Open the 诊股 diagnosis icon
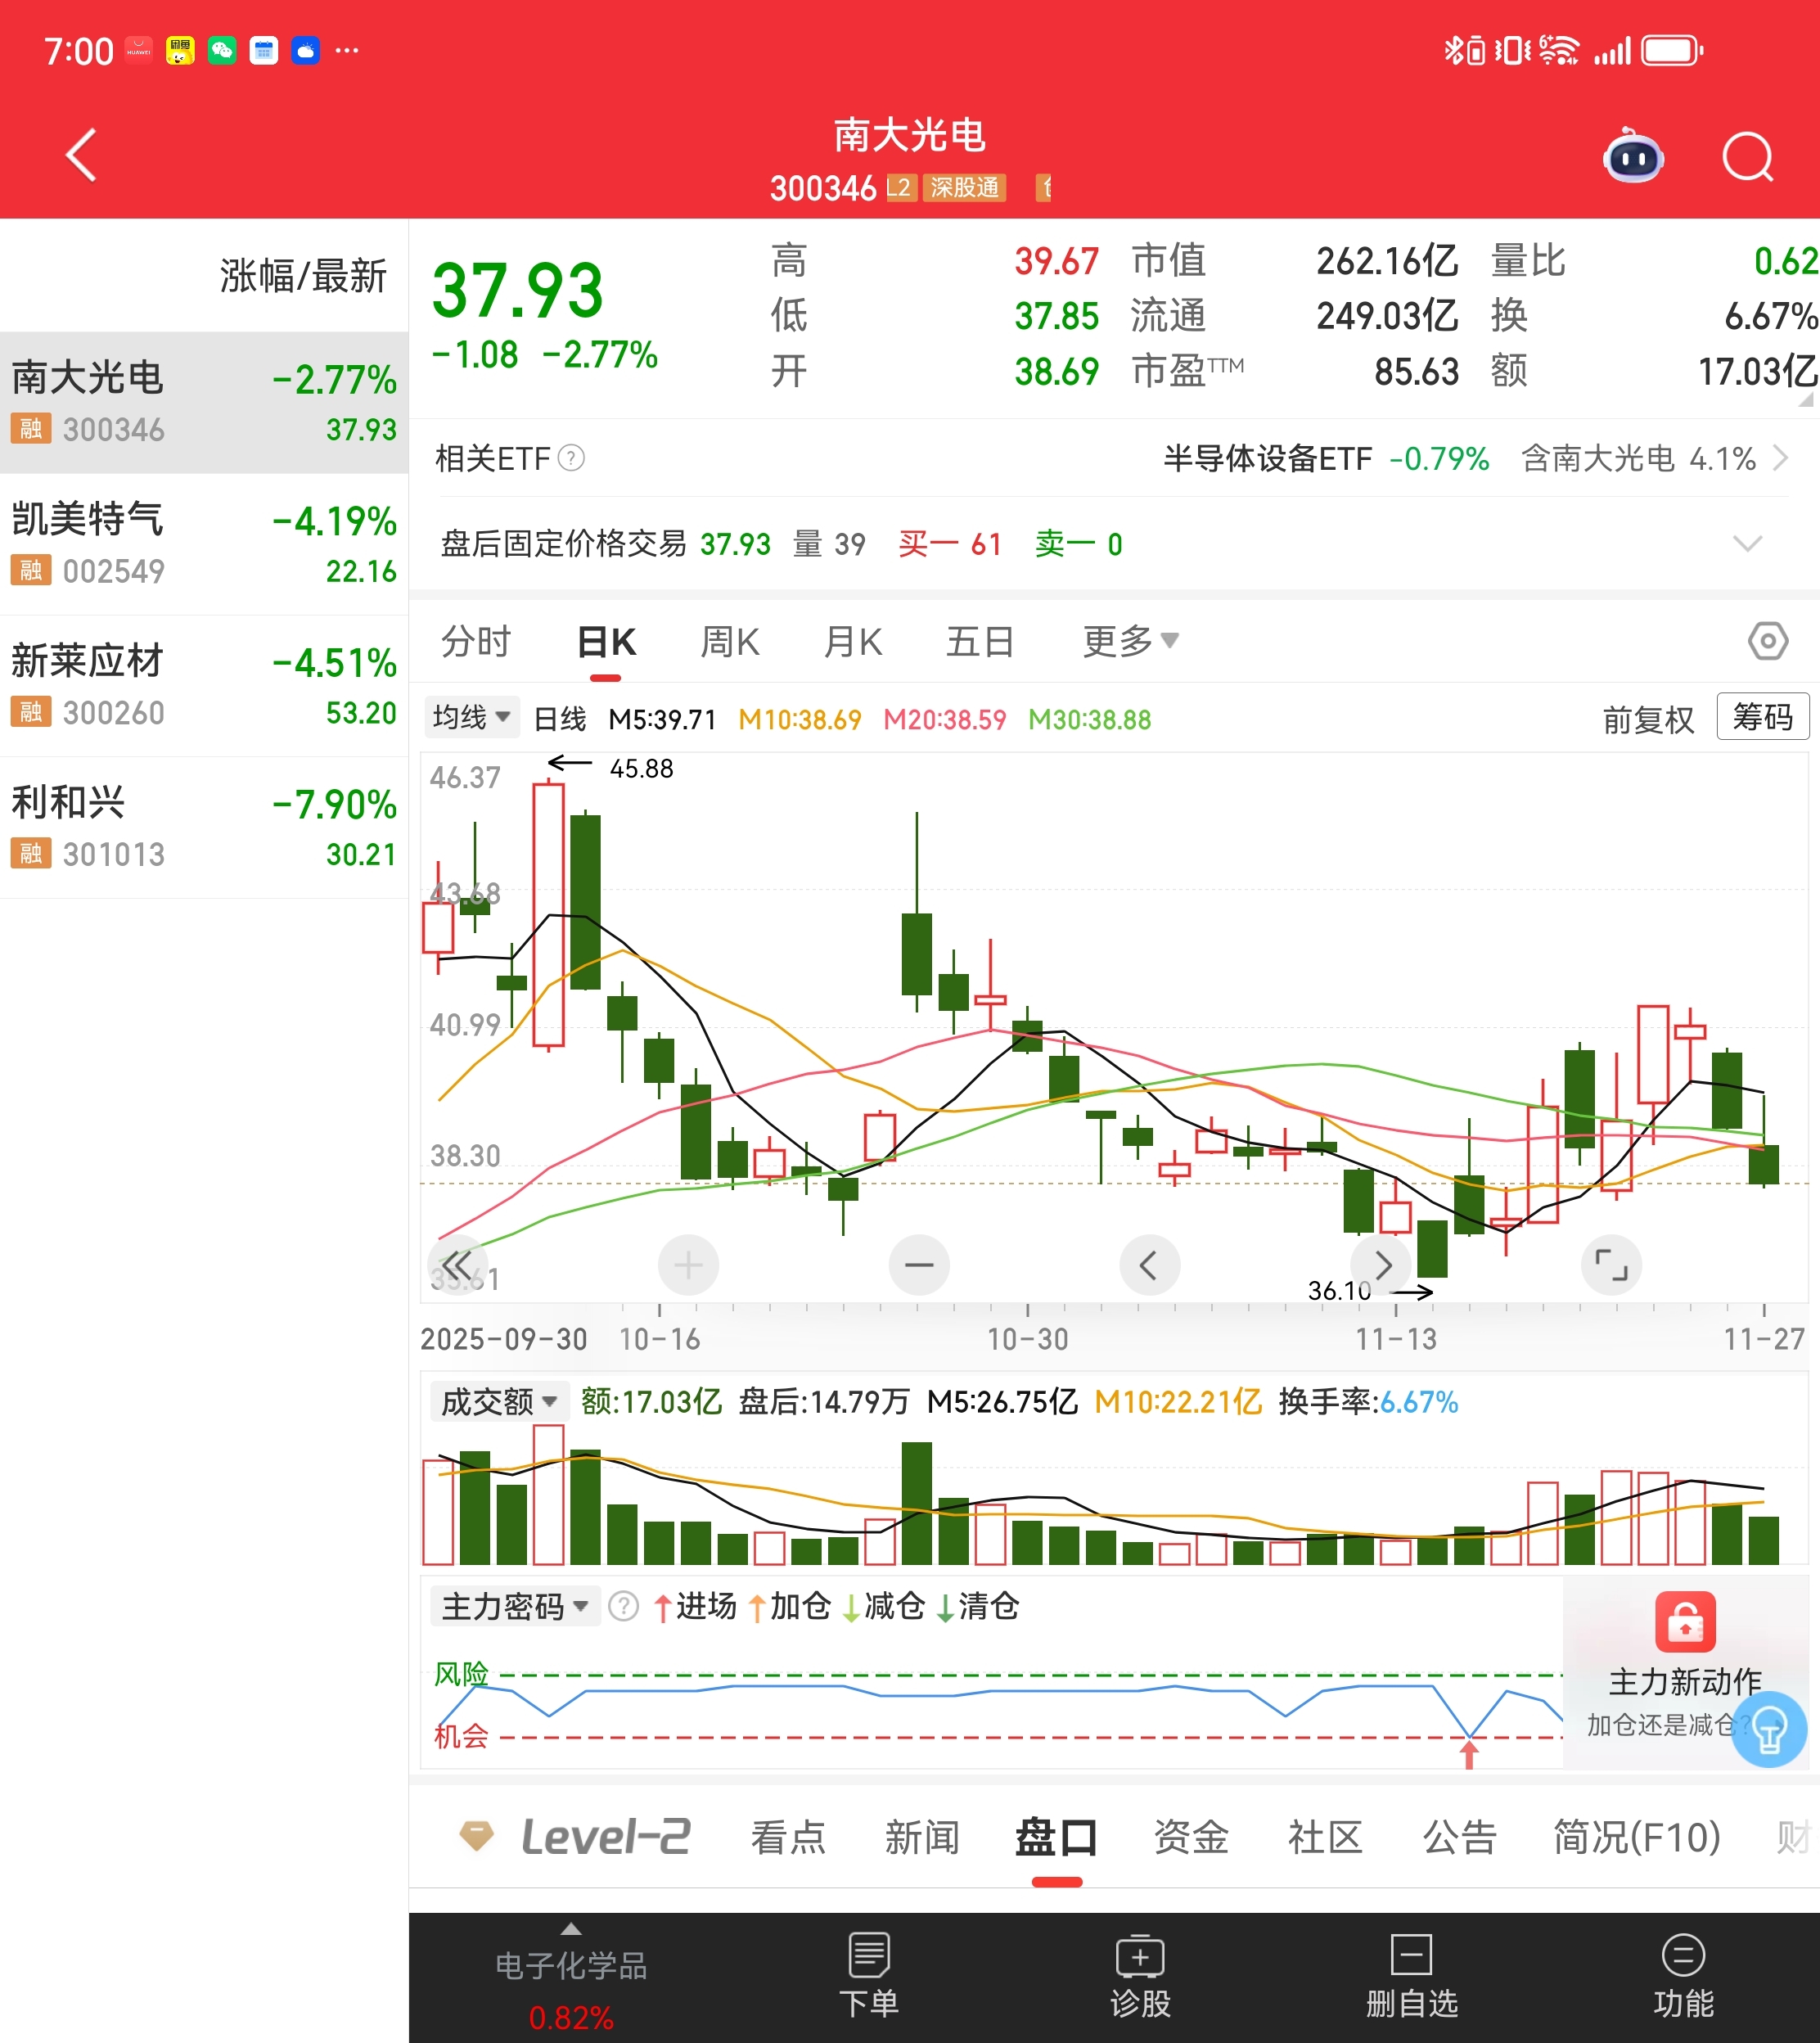This screenshot has width=1820, height=2043. 1140,1974
